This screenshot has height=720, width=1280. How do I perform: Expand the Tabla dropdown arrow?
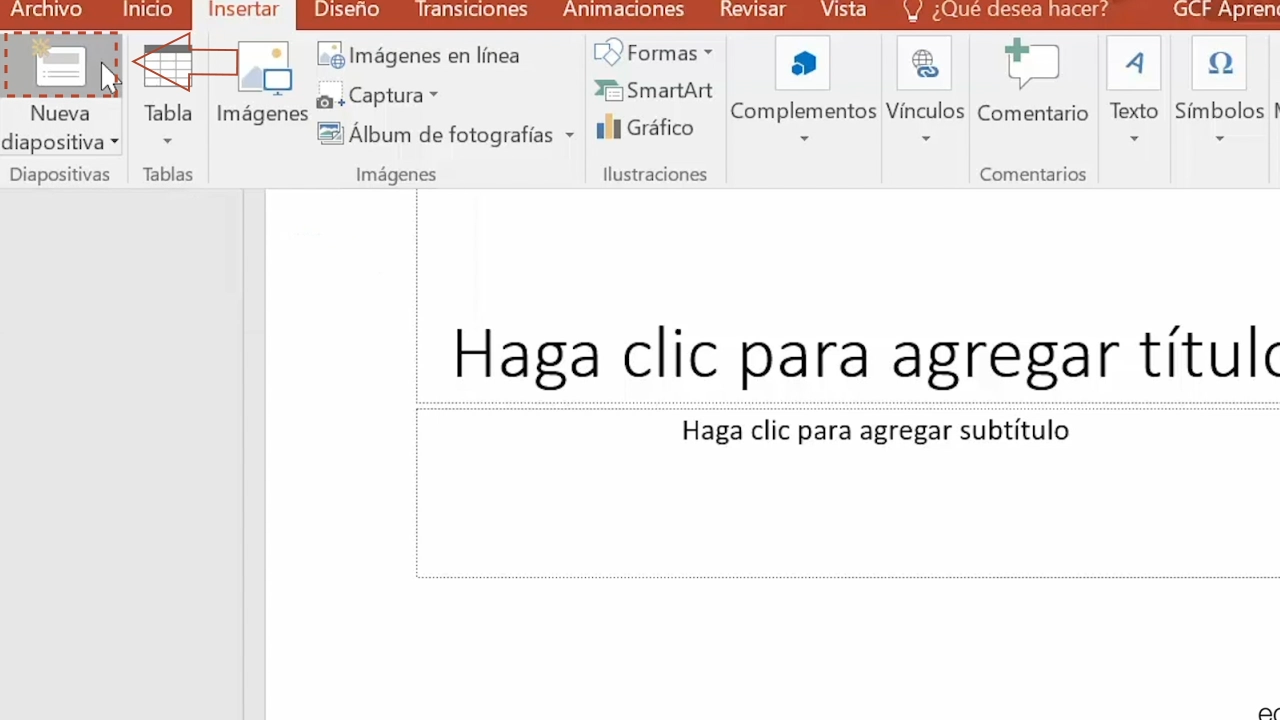[x=167, y=141]
